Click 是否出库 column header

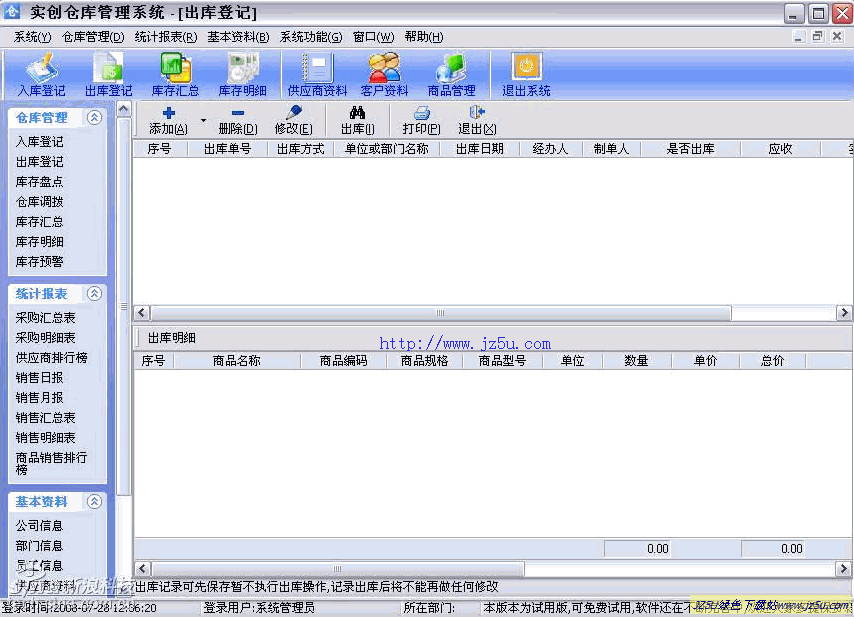[x=690, y=149]
